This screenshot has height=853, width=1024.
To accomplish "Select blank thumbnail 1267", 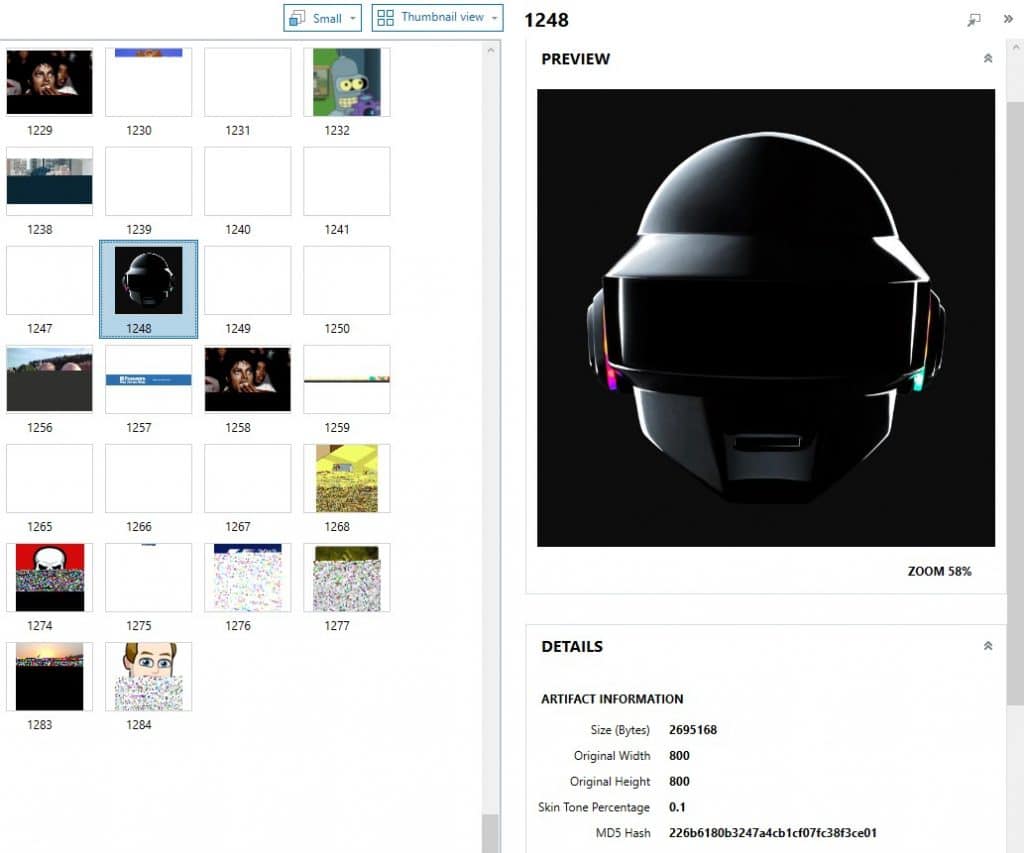I will (x=248, y=478).
